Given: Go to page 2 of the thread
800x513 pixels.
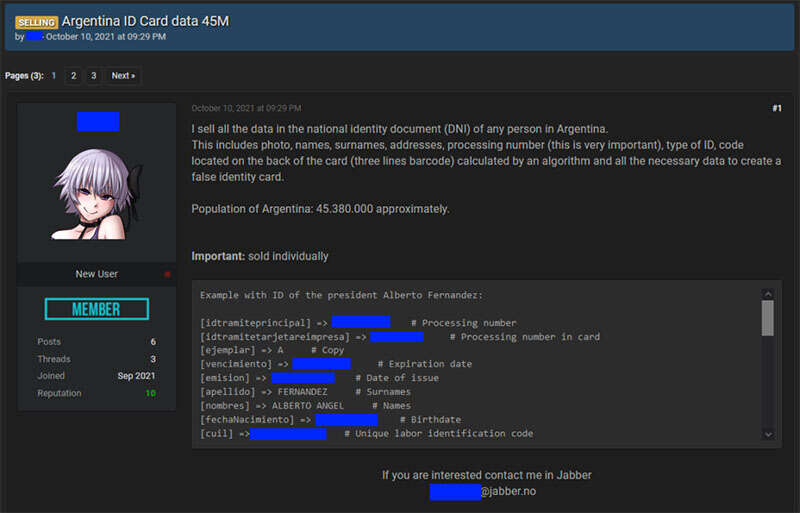Looking at the screenshot, I should pos(74,76).
